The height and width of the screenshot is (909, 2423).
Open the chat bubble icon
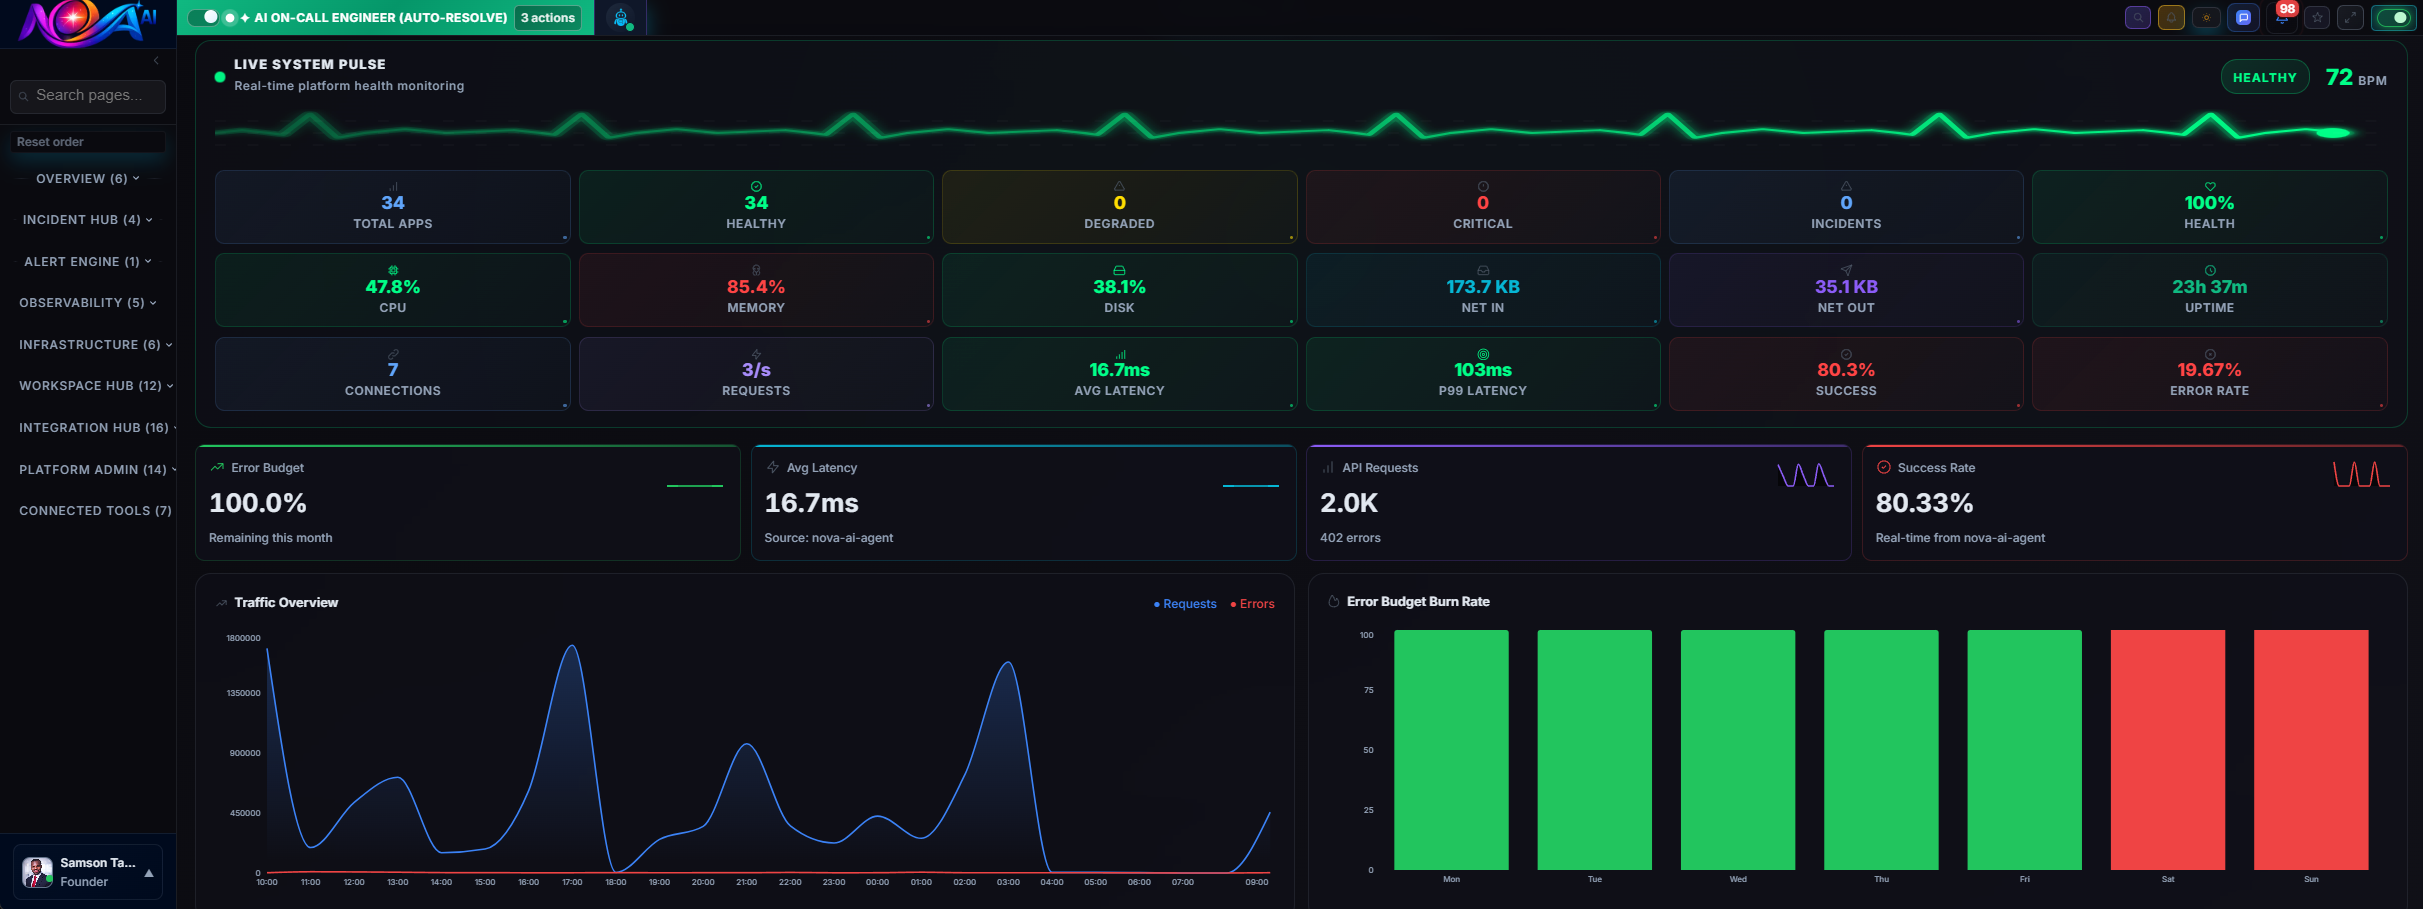(2243, 17)
